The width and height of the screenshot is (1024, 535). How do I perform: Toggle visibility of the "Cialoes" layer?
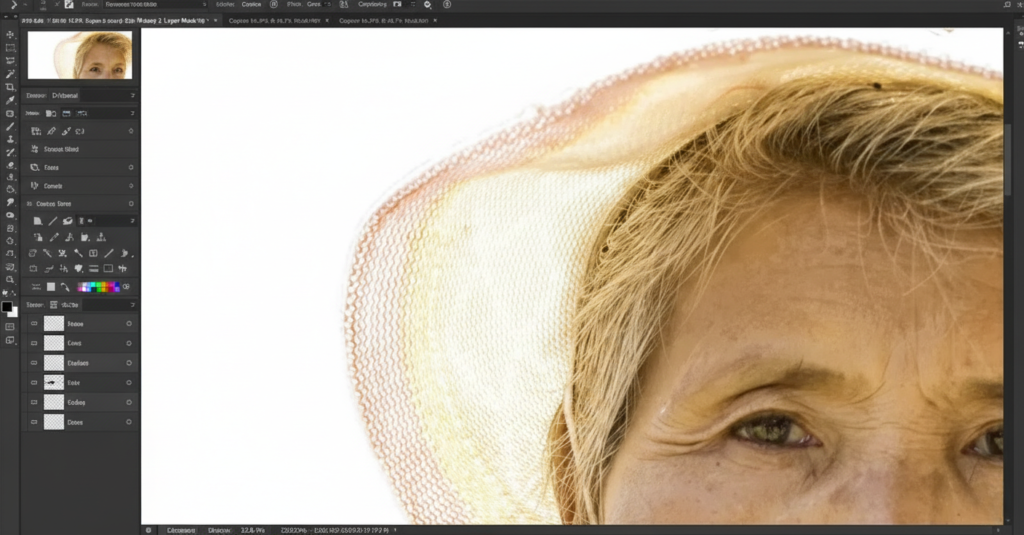pyautogui.click(x=34, y=363)
